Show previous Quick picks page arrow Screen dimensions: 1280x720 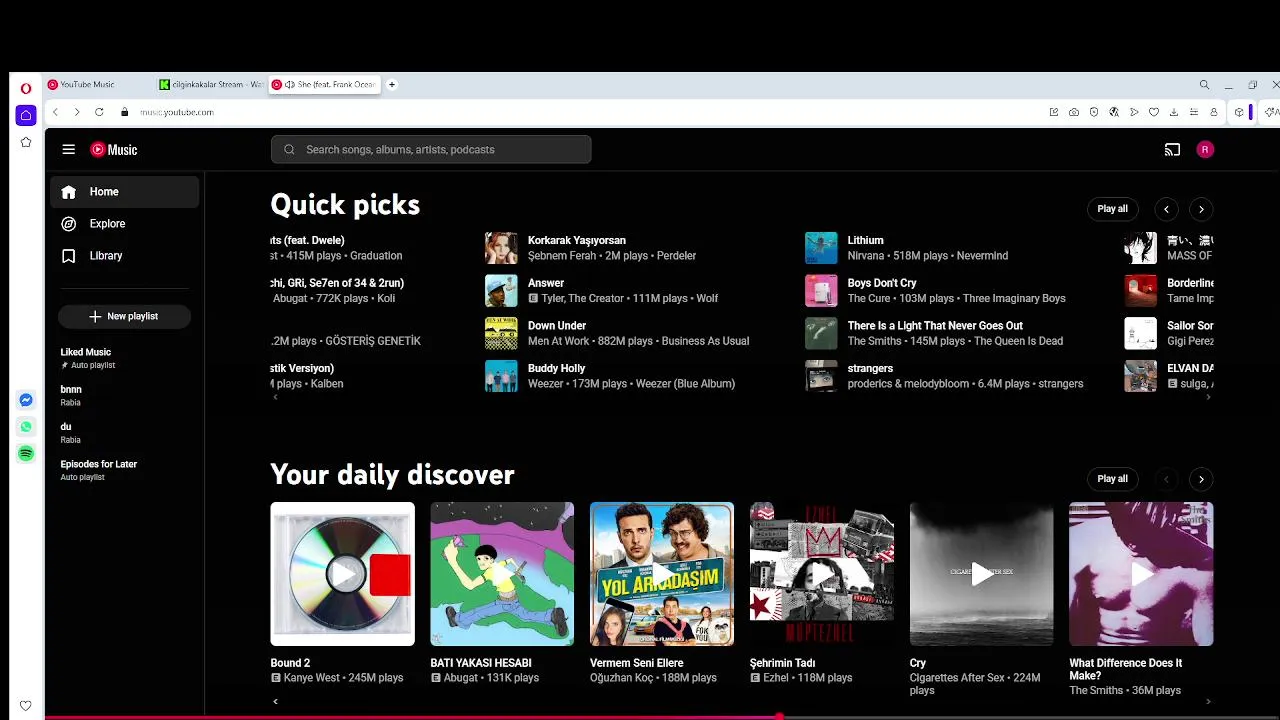click(1166, 209)
